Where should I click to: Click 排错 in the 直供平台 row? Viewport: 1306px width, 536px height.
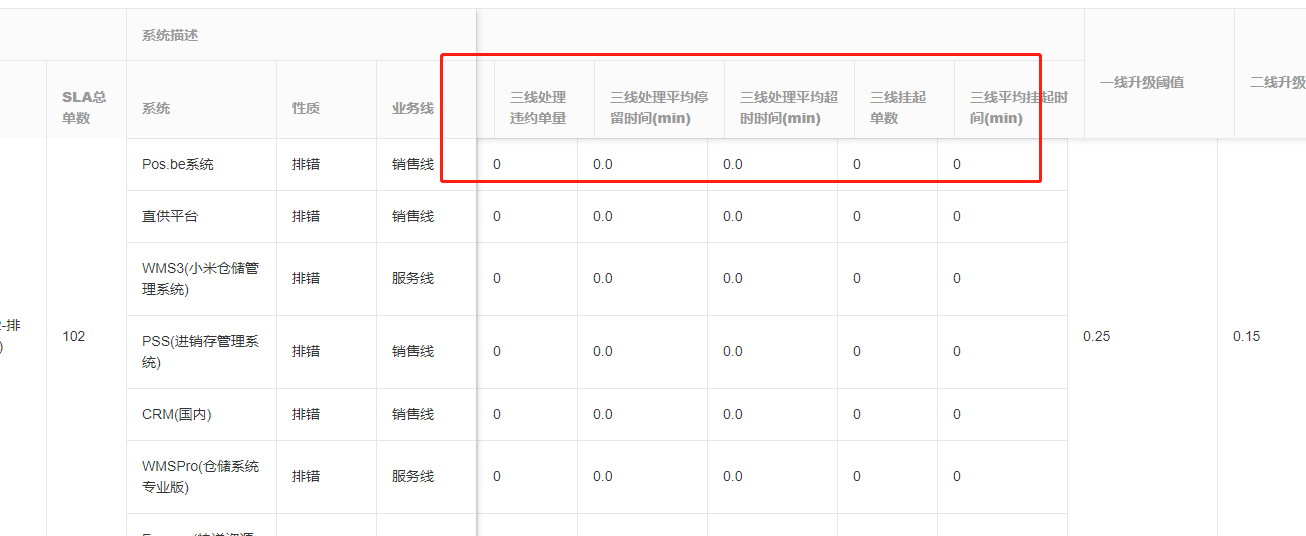306,216
